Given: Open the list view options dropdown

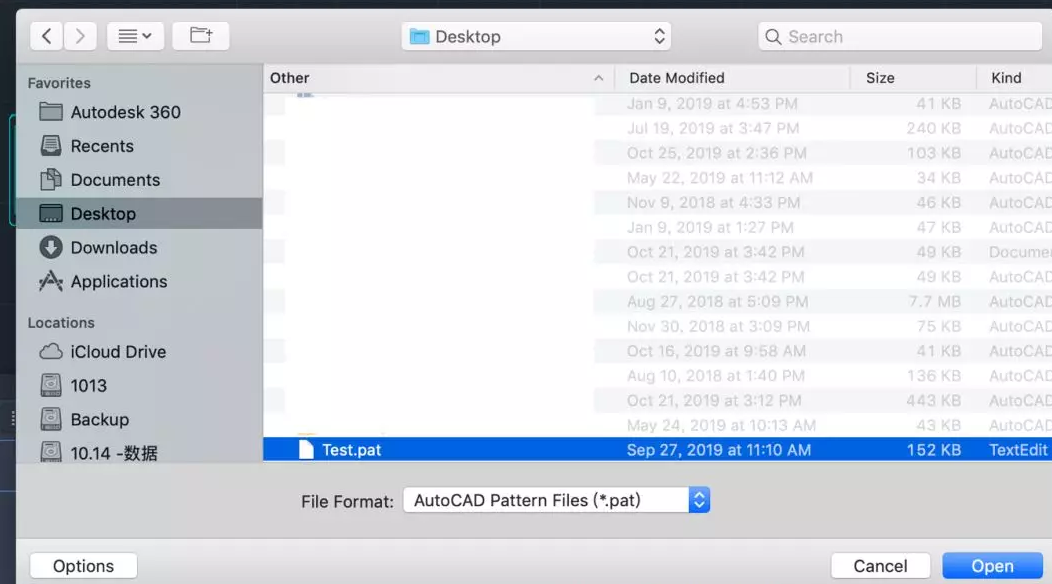Looking at the screenshot, I should point(135,36).
